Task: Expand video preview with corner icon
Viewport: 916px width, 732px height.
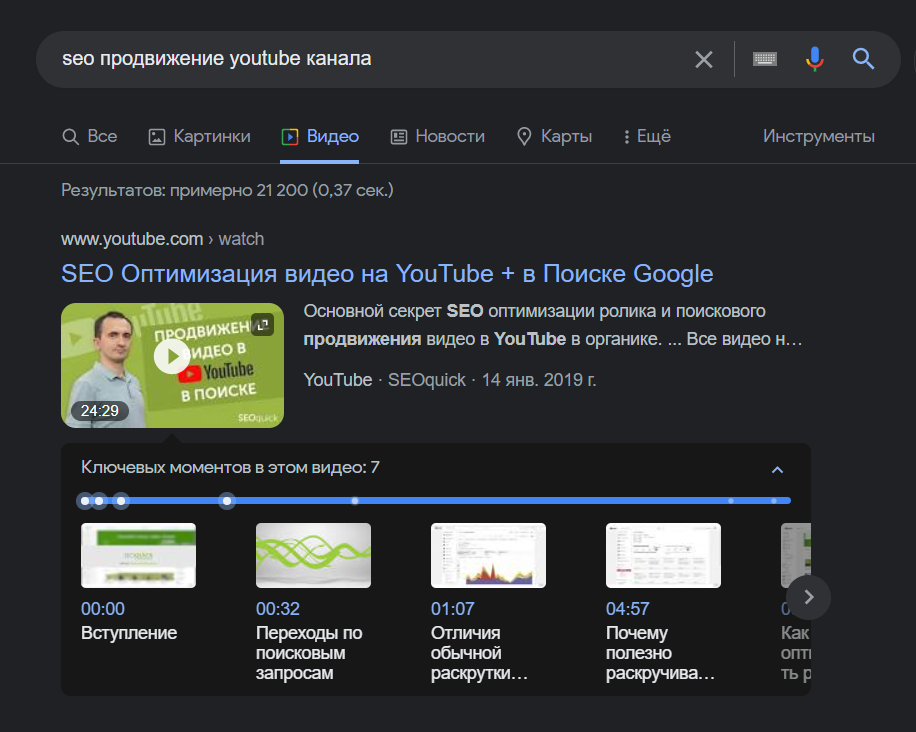Action: coord(262,325)
